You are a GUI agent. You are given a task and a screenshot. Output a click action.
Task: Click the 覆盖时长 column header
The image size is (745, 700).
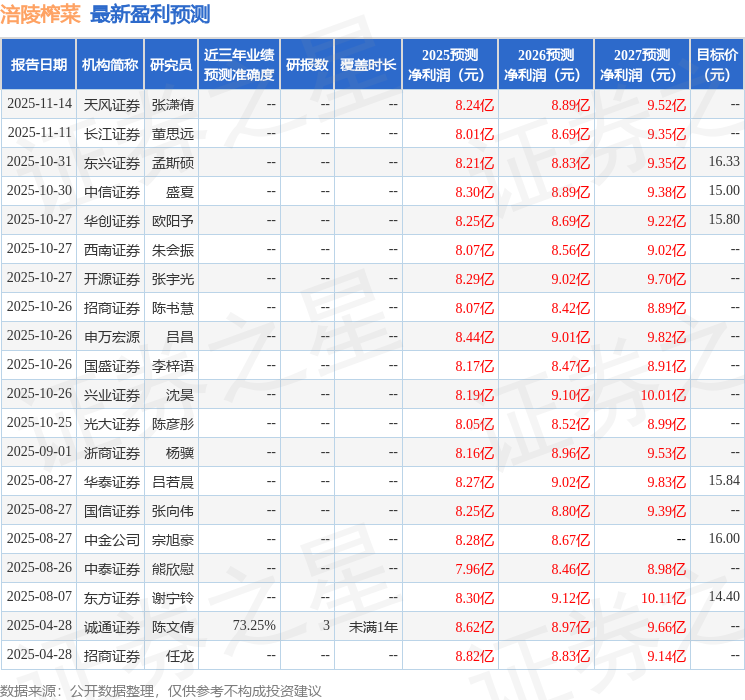point(368,65)
